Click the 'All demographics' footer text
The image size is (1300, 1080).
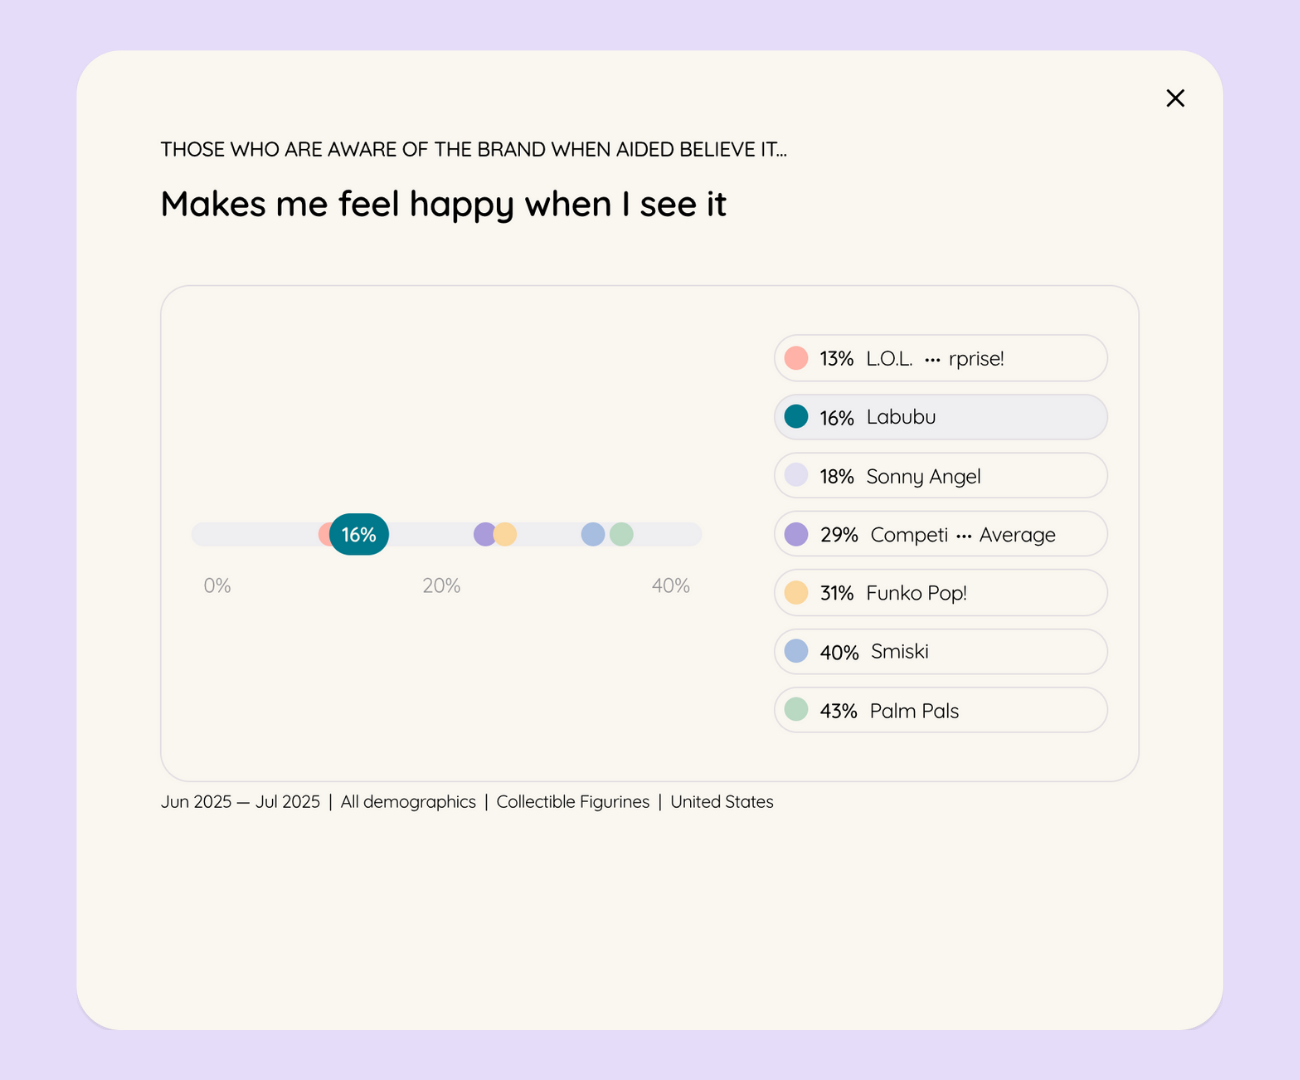[x=408, y=802]
